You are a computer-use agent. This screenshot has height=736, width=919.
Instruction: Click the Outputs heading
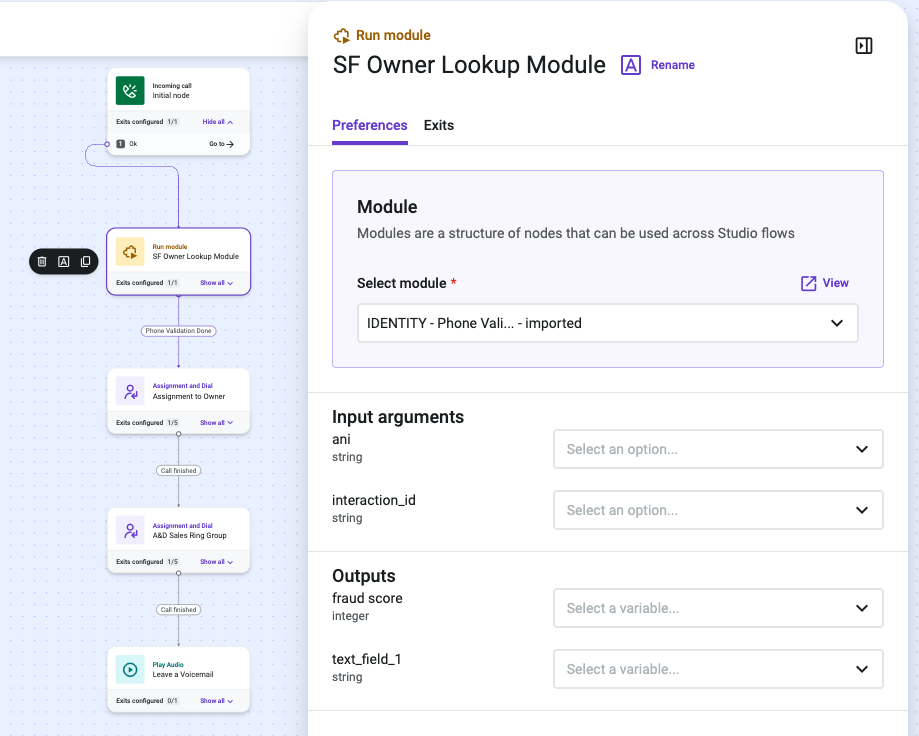[x=364, y=576]
